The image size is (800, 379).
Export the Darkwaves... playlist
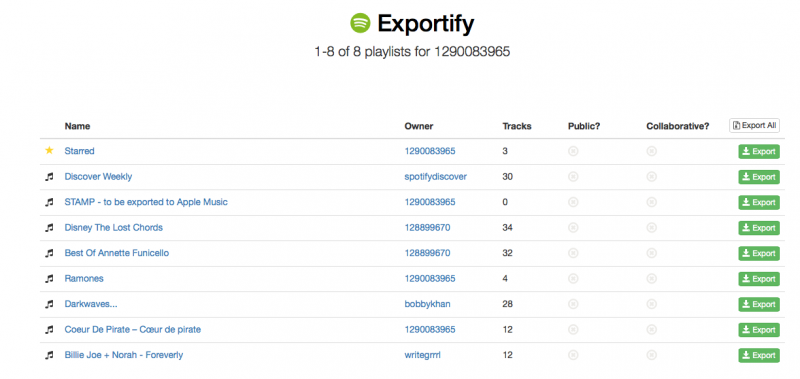coord(759,305)
